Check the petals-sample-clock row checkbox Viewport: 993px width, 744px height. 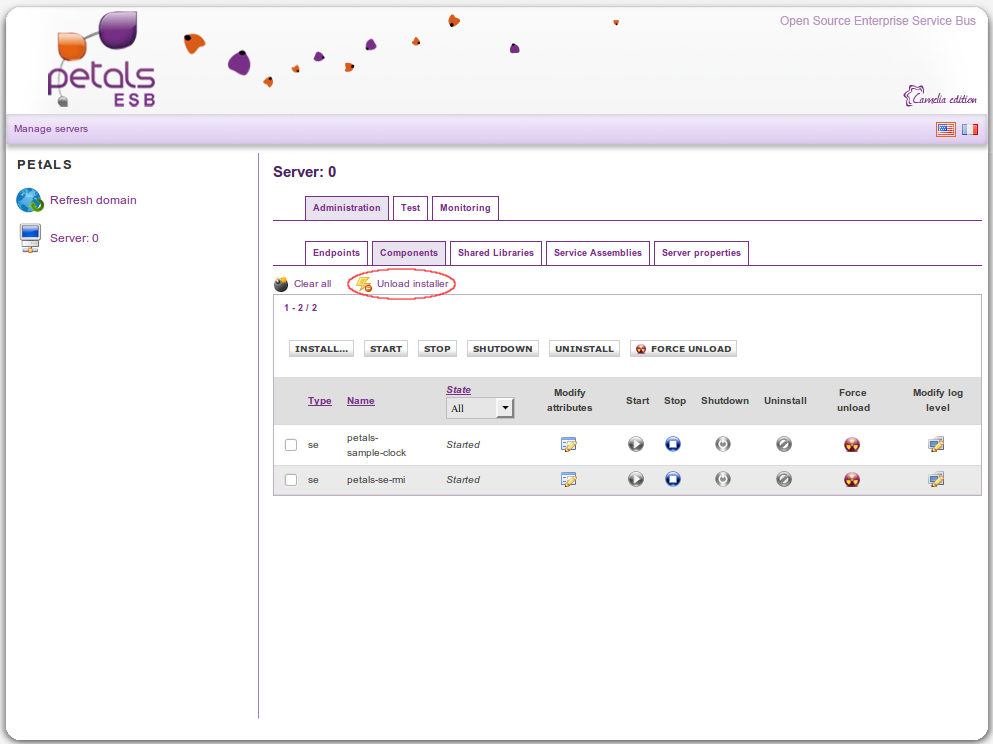(x=291, y=445)
